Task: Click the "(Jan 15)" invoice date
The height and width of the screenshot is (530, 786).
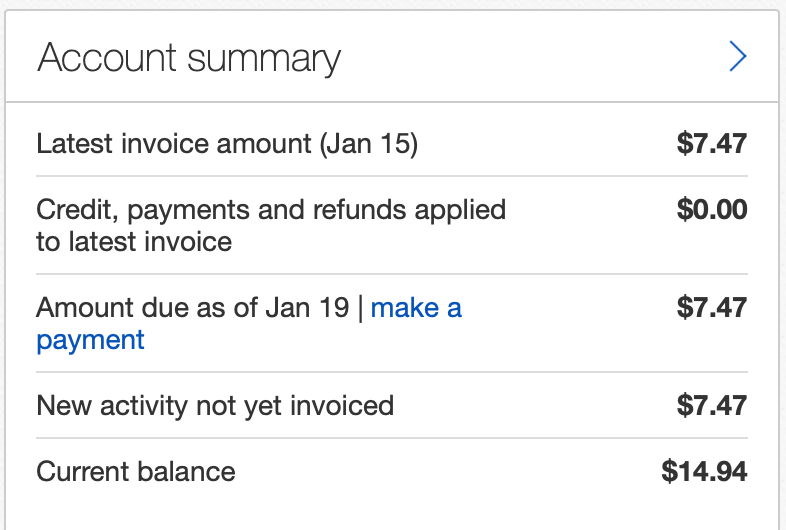Action: [368, 144]
